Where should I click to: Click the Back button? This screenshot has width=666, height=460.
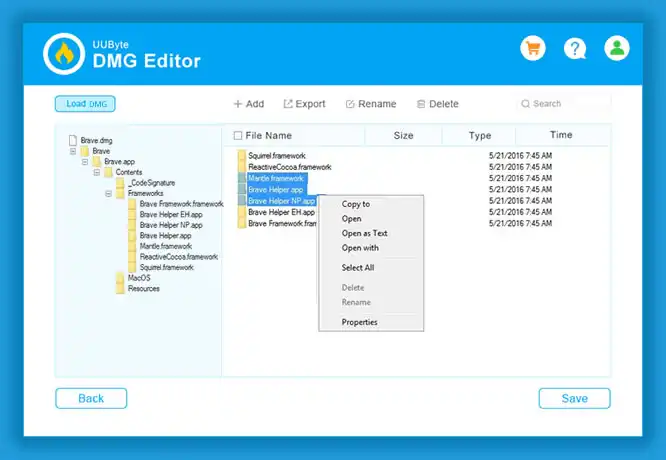coord(91,398)
